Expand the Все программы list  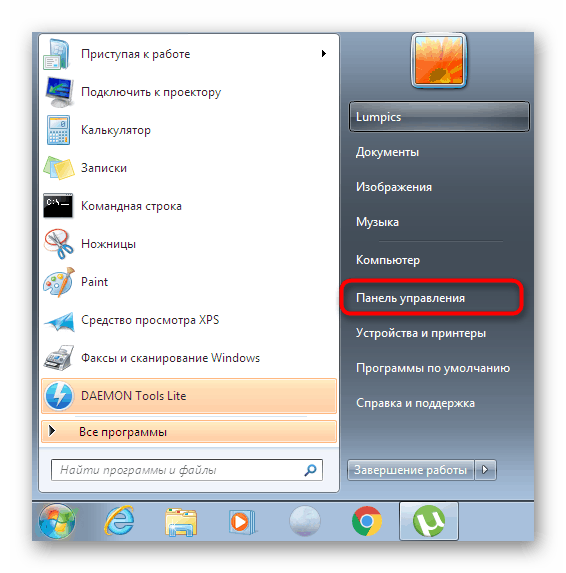click(189, 432)
